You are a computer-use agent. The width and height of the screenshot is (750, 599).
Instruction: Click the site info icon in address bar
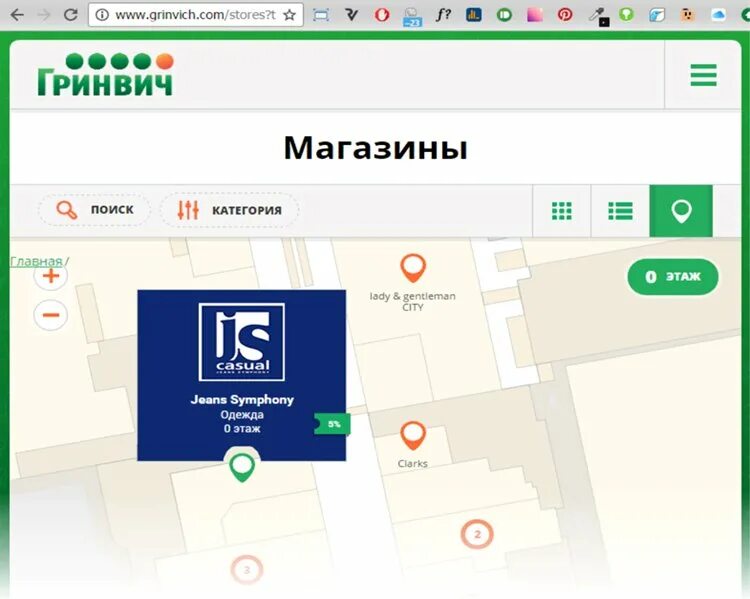pyautogui.click(x=102, y=15)
